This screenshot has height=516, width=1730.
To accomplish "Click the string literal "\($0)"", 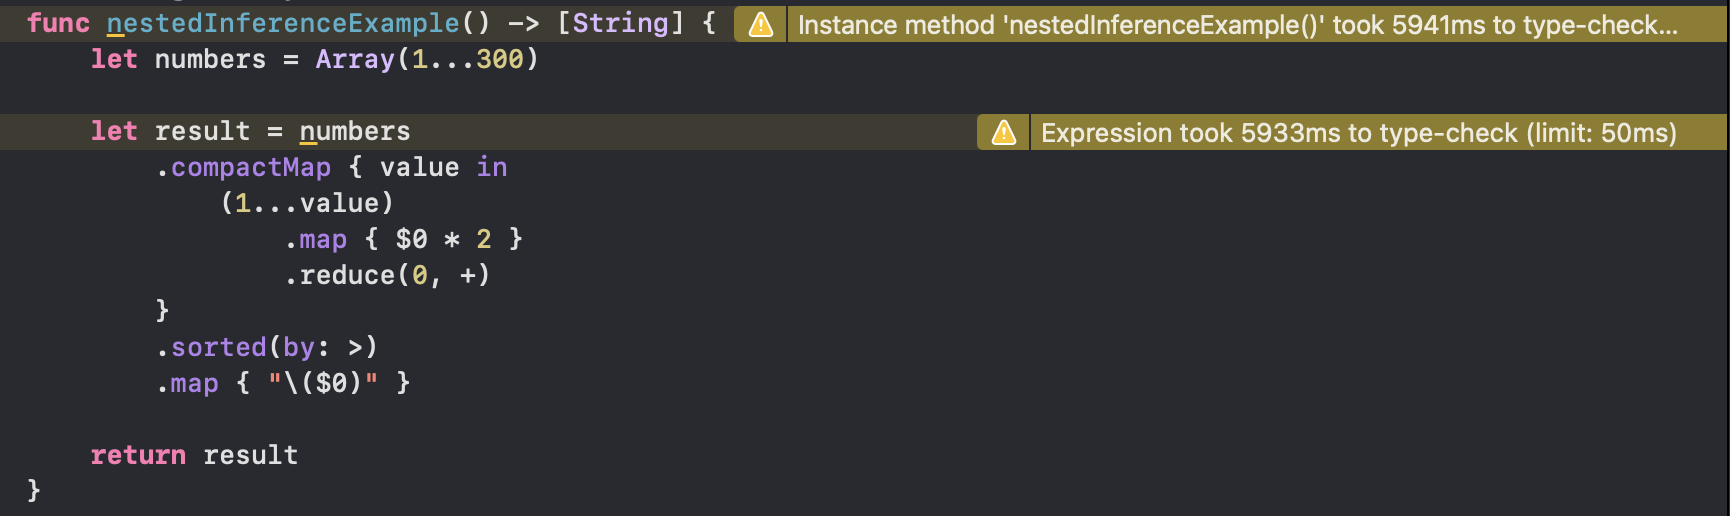I will 323,383.
